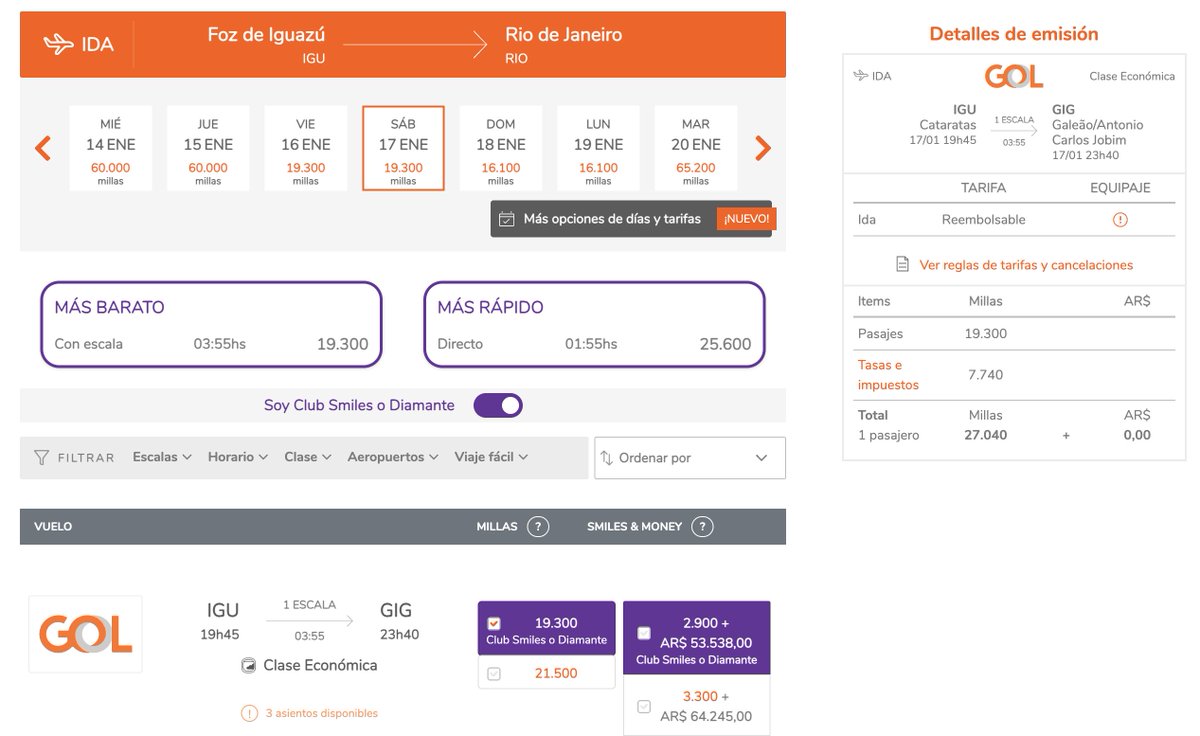Click Pasajes 19.300 miles value in details
The image size is (1200, 736).
pos(986,334)
